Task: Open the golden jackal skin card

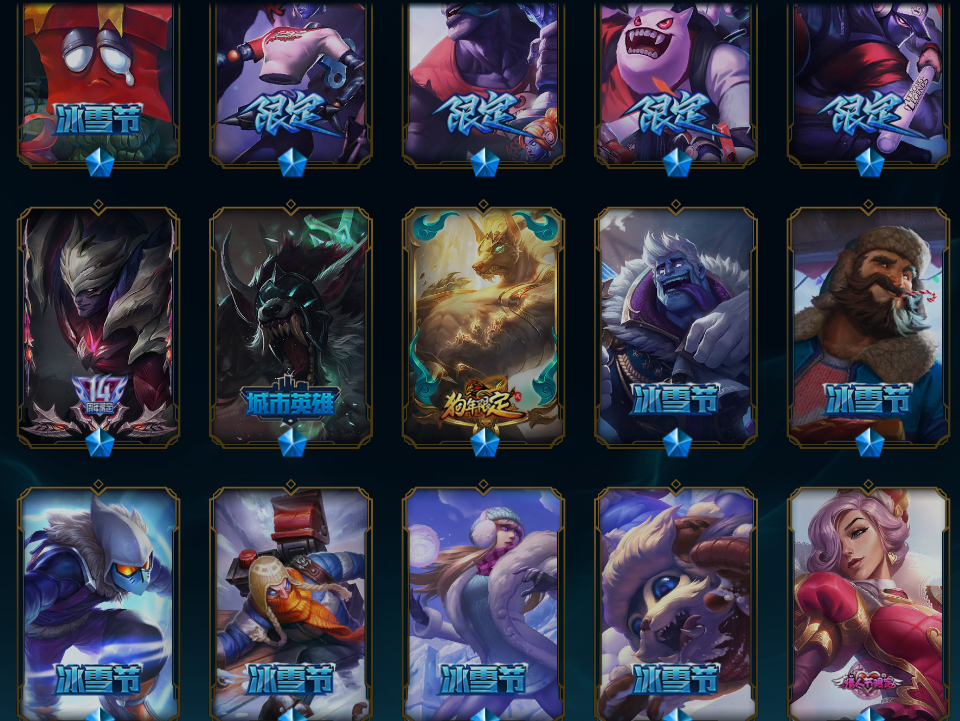Action: 483,326
